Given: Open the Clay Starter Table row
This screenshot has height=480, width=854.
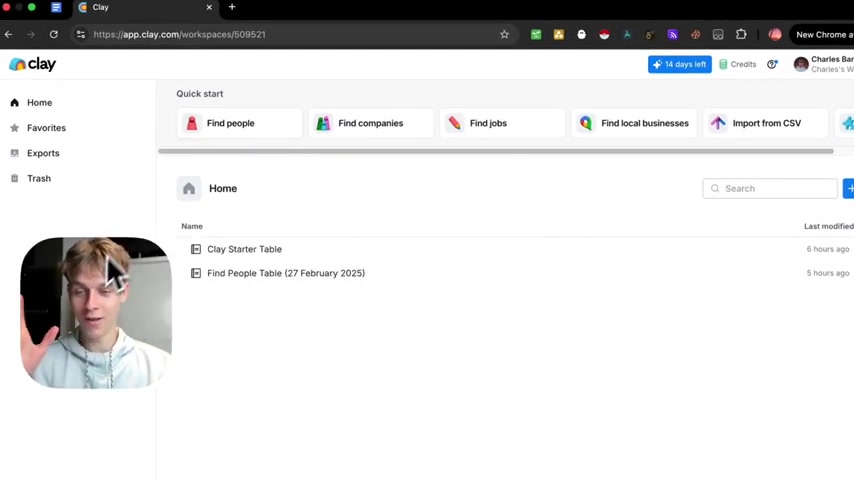Looking at the screenshot, I should coord(515,249).
